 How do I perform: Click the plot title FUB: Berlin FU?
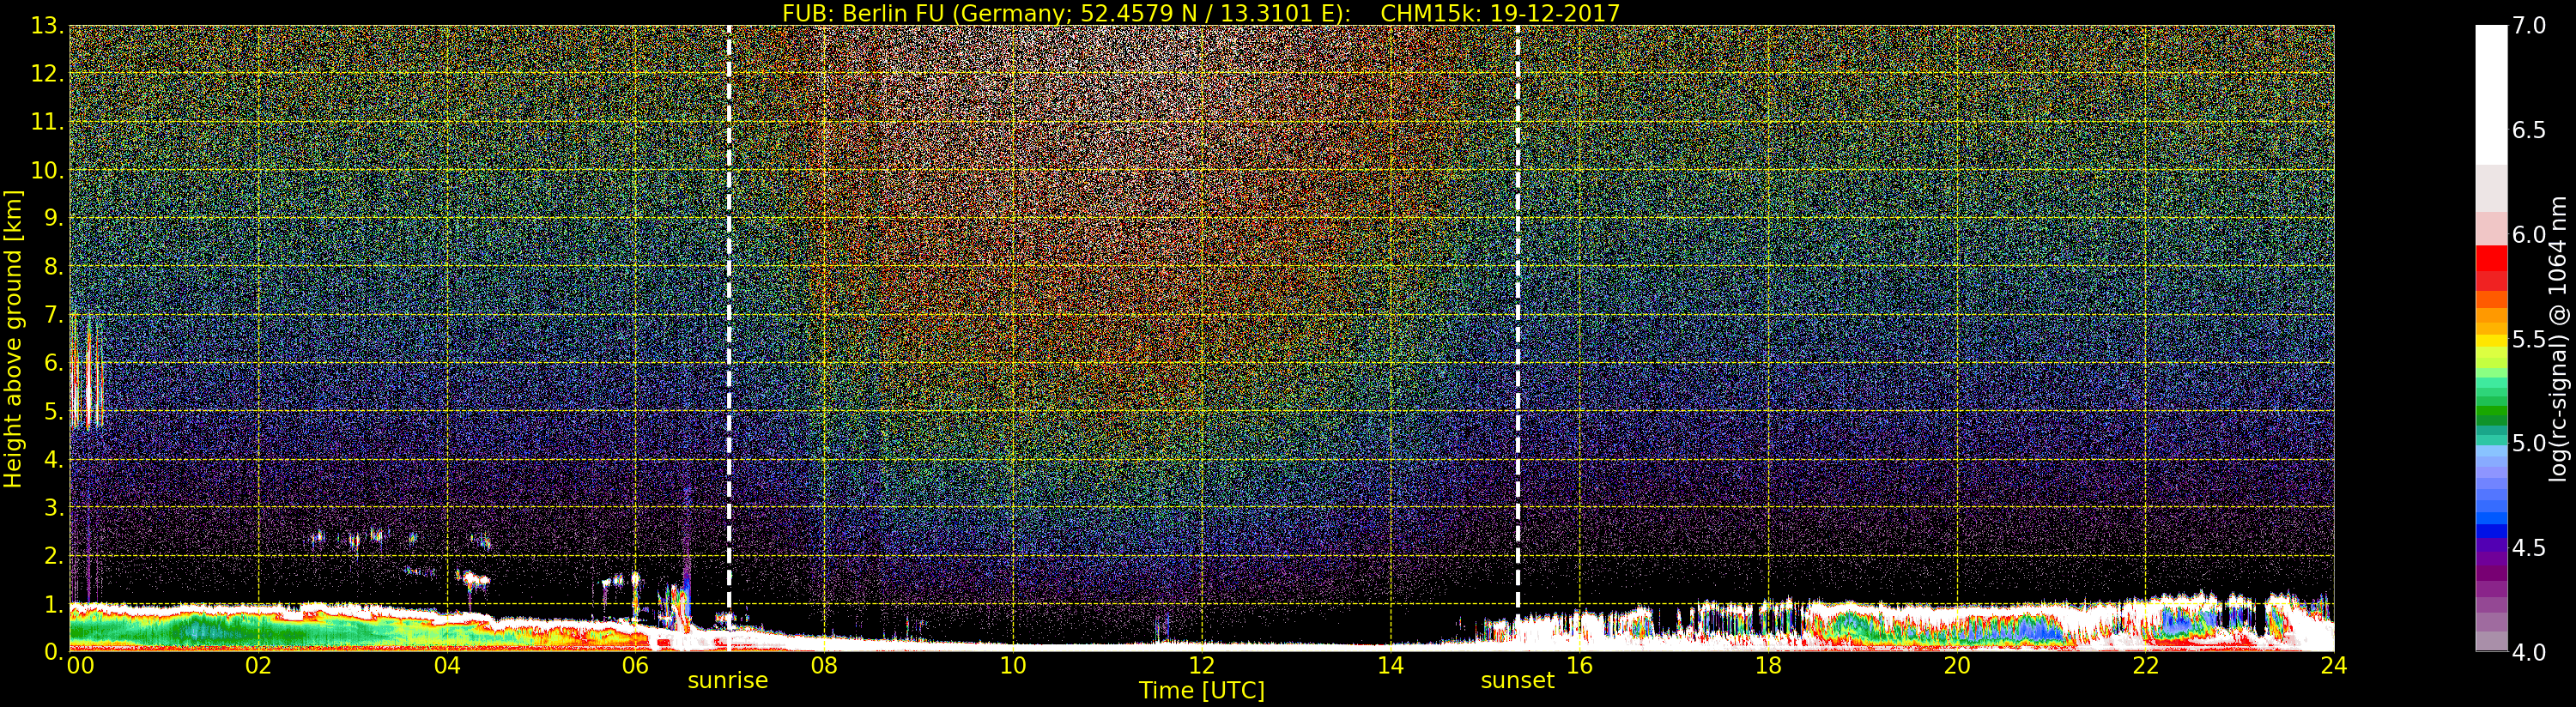coord(1200,13)
